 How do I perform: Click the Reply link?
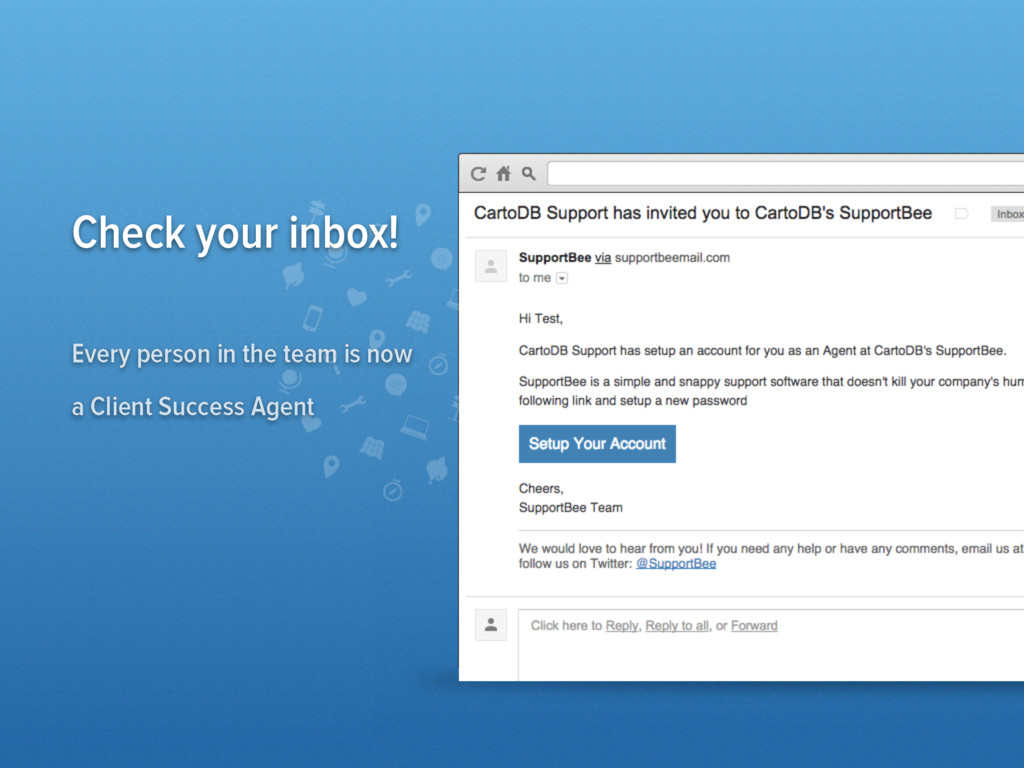(622, 626)
